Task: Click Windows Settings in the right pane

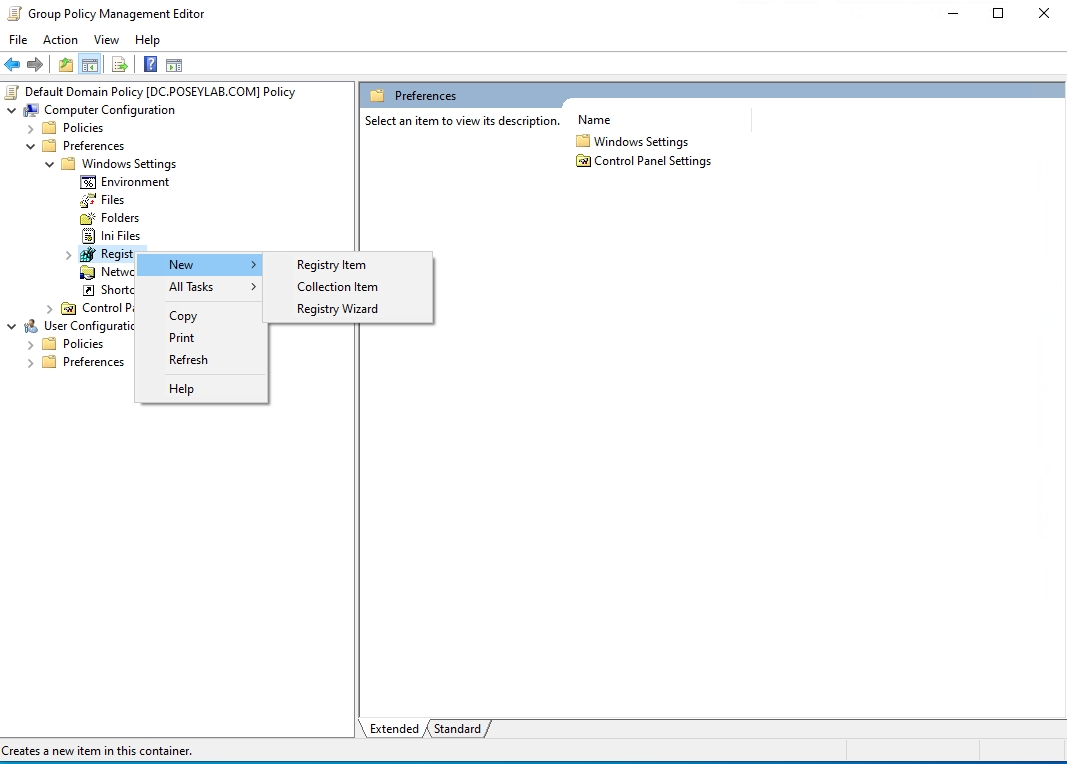Action: pos(640,141)
